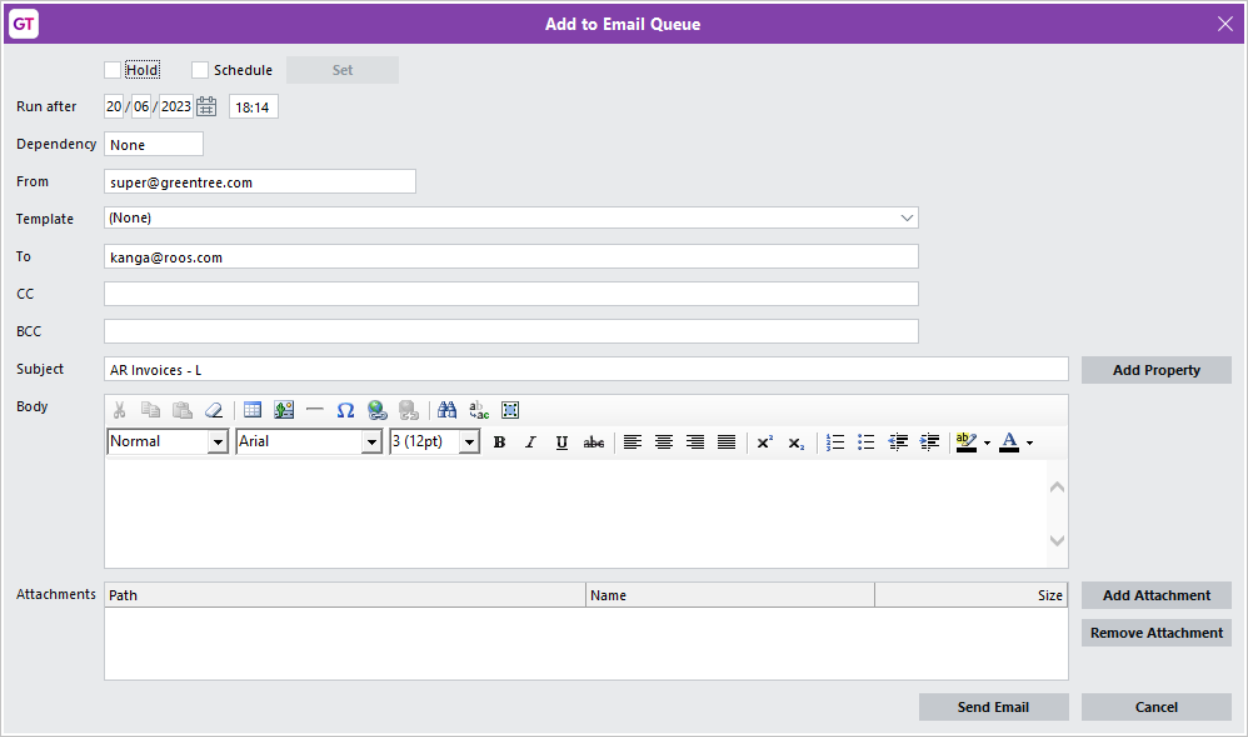The image size is (1248, 737).
Task: Open font color dropdown arrow
Action: (x=1029, y=442)
